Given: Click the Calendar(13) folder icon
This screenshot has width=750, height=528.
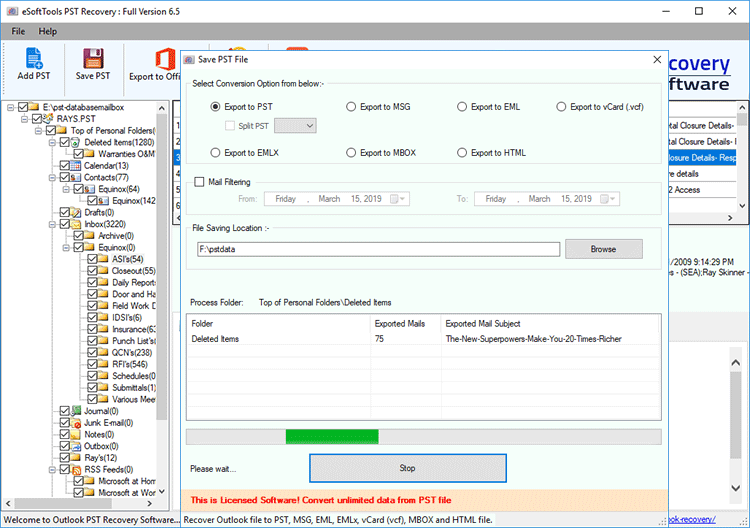Looking at the screenshot, I should [76, 166].
